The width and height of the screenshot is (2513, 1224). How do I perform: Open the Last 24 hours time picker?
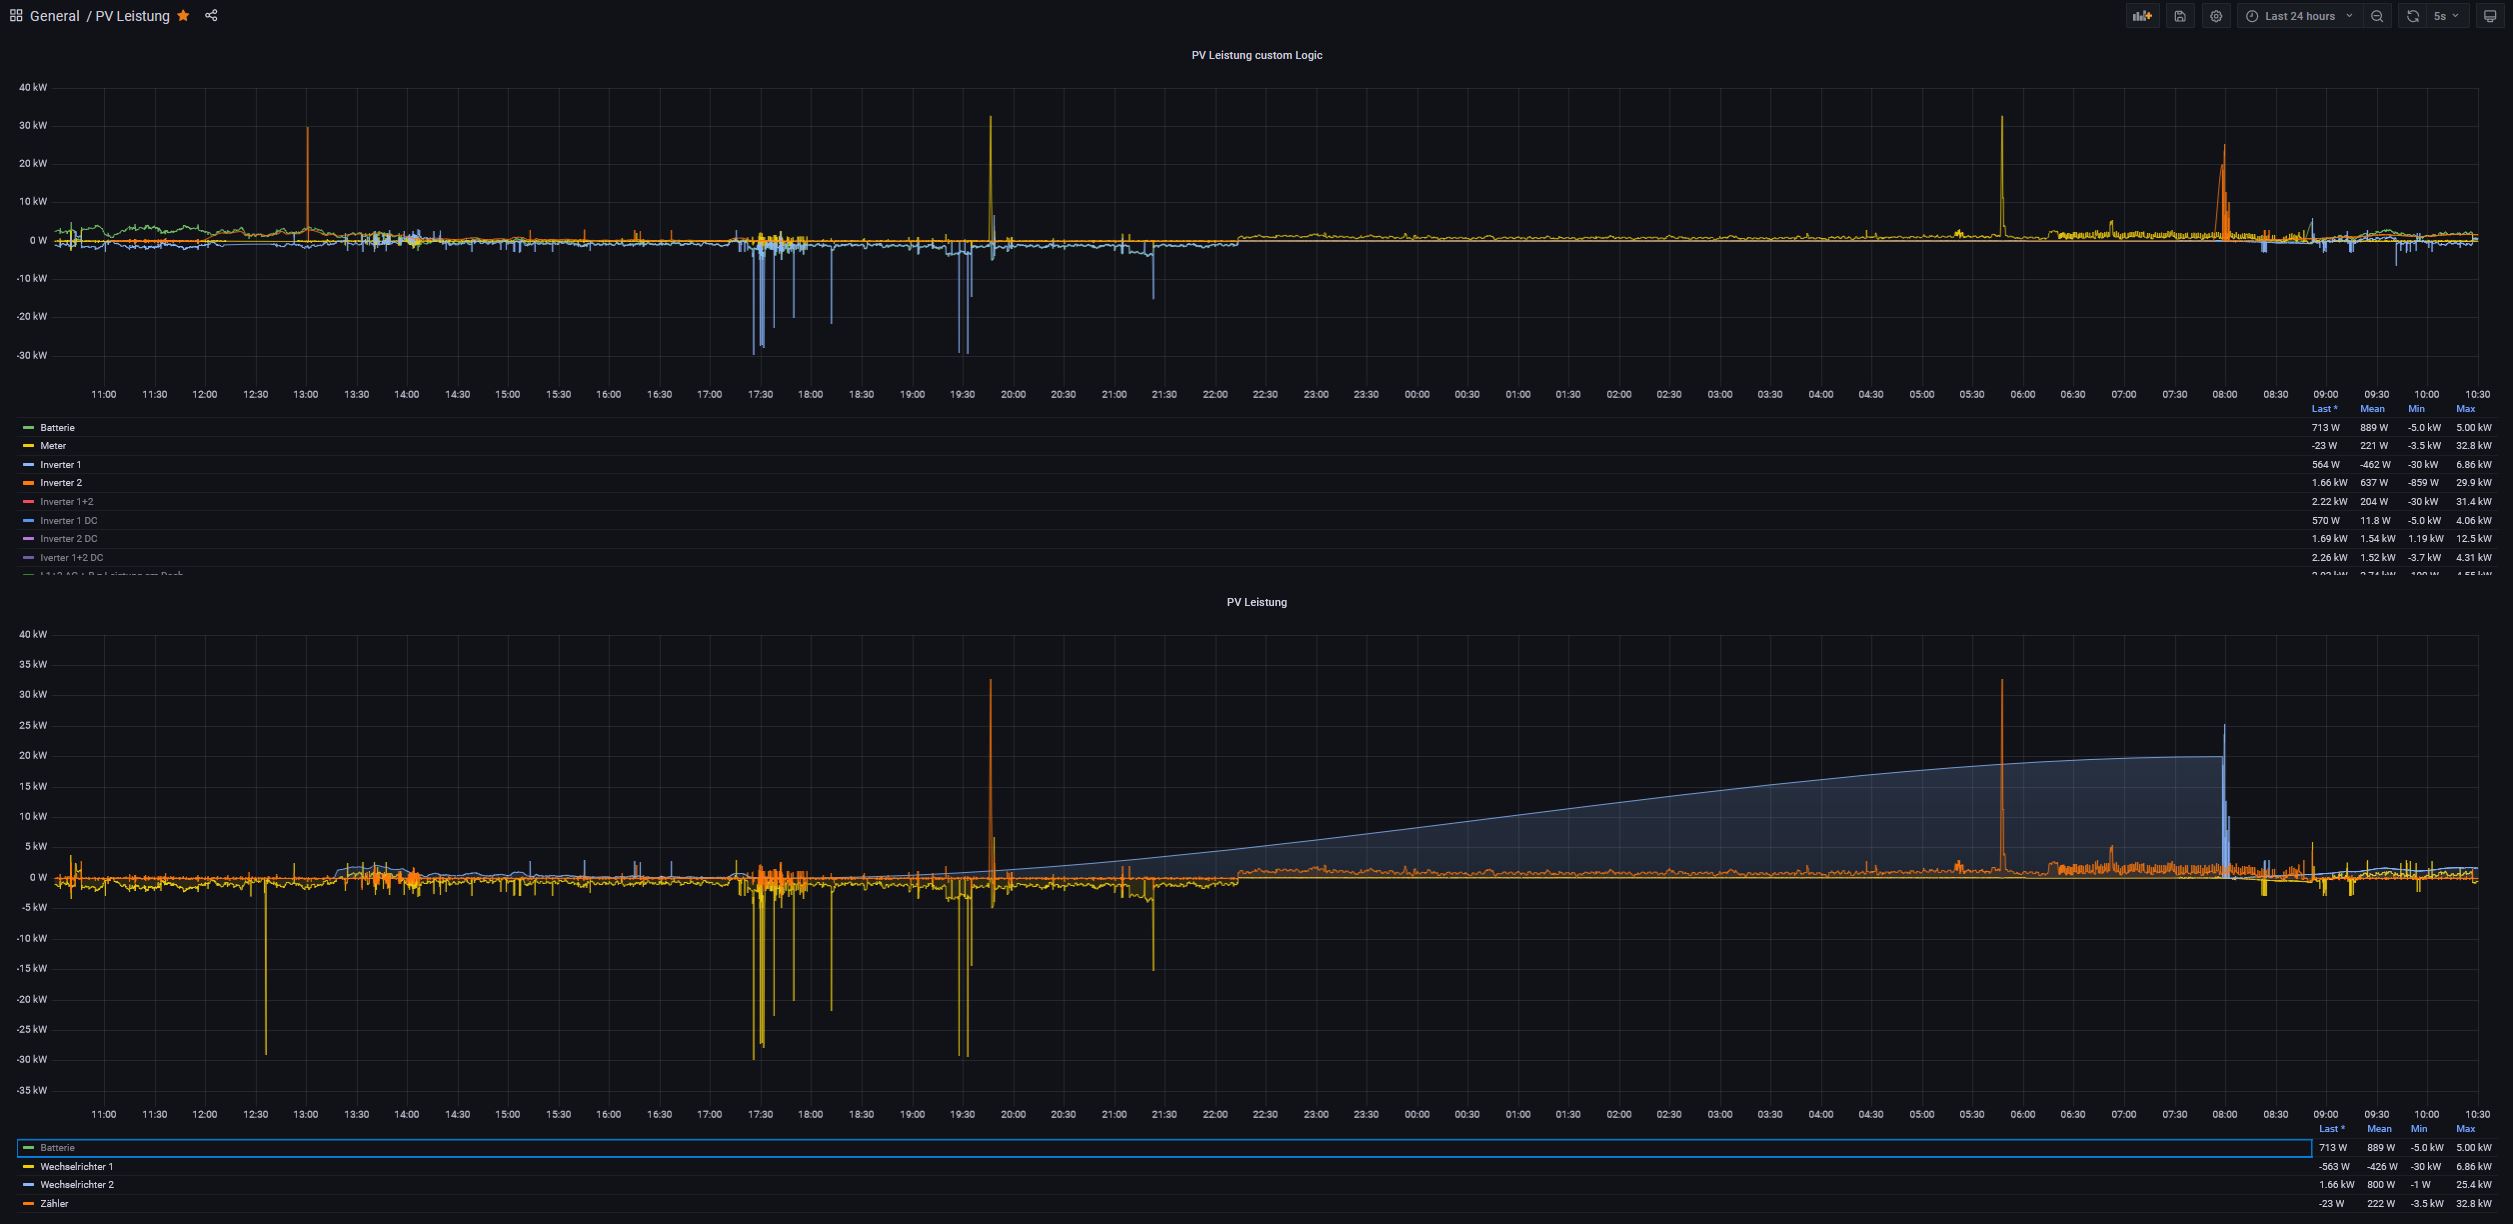coord(2300,16)
